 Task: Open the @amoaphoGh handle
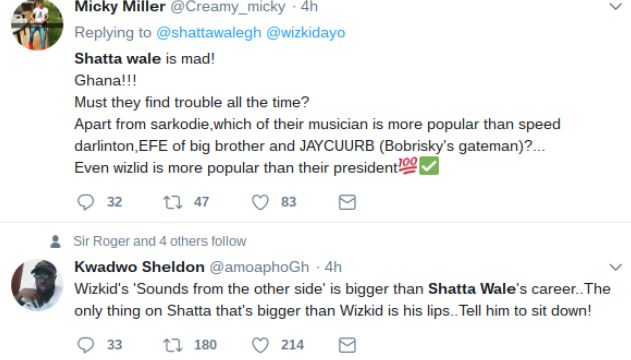pyautogui.click(x=259, y=267)
